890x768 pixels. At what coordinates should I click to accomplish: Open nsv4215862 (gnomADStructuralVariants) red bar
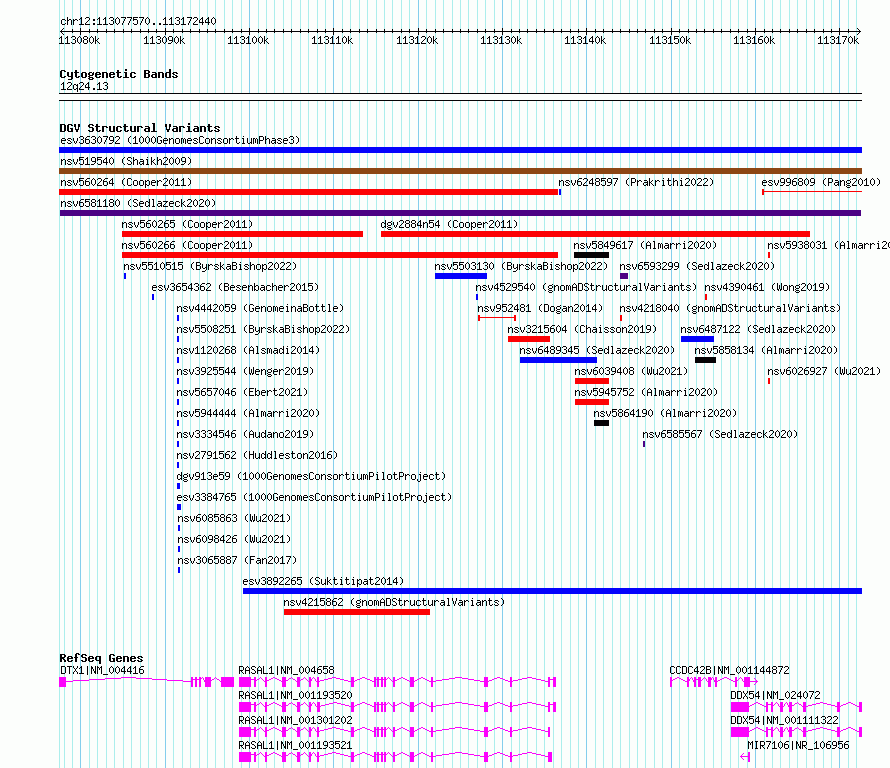click(x=357, y=612)
